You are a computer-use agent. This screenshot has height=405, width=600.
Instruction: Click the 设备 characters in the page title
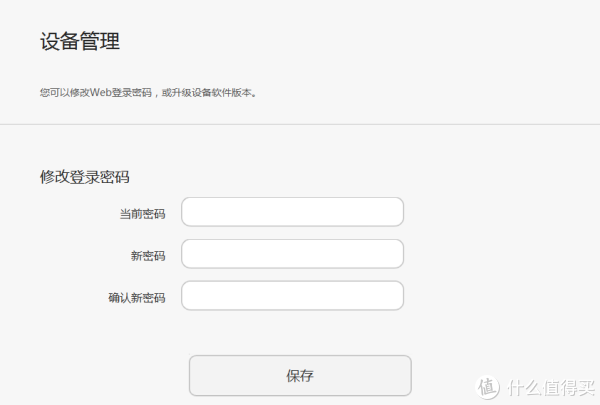(x=60, y=41)
